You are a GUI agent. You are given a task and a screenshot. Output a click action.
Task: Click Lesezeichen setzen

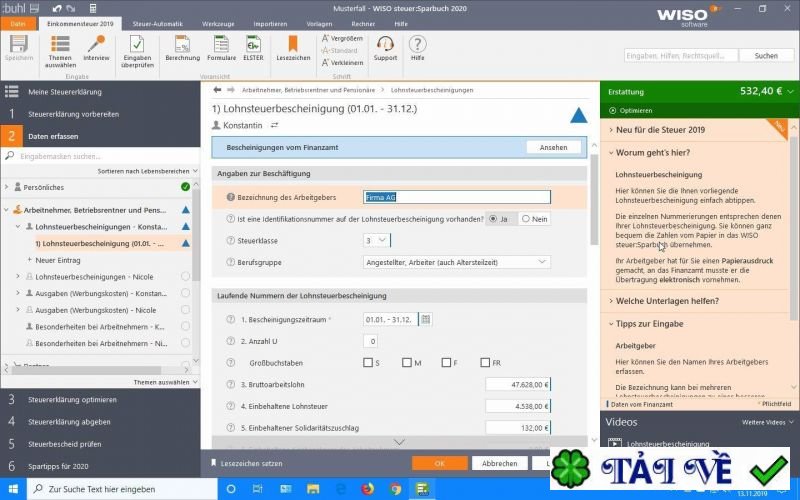click(247, 463)
